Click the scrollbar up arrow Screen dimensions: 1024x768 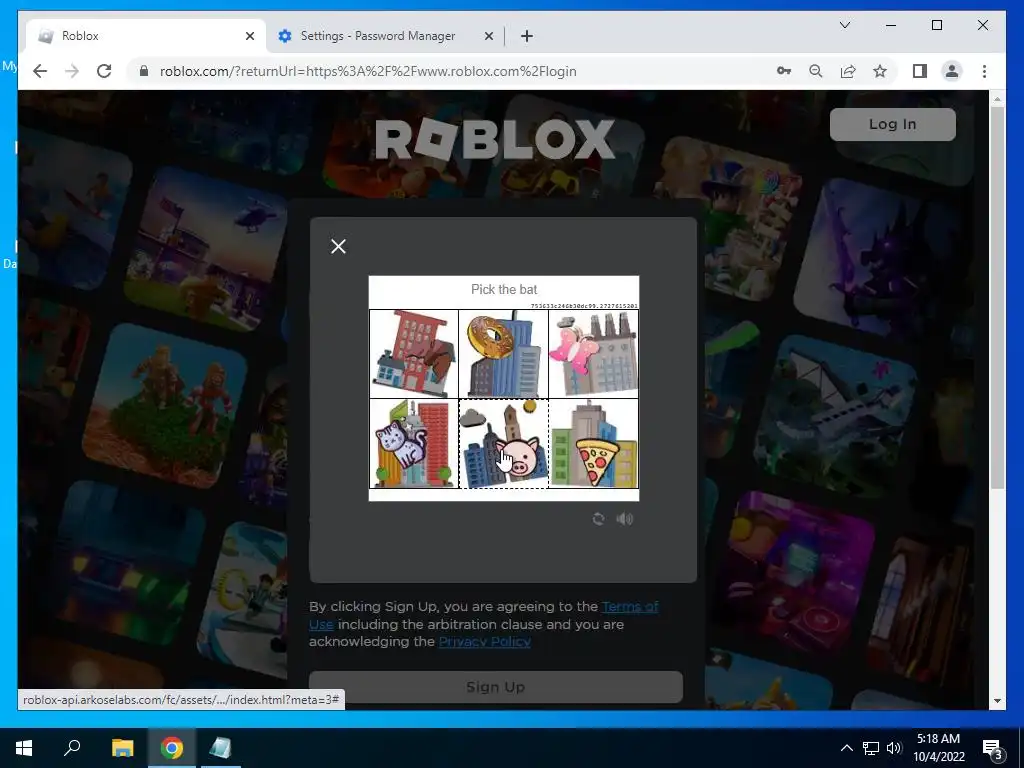click(x=997, y=99)
